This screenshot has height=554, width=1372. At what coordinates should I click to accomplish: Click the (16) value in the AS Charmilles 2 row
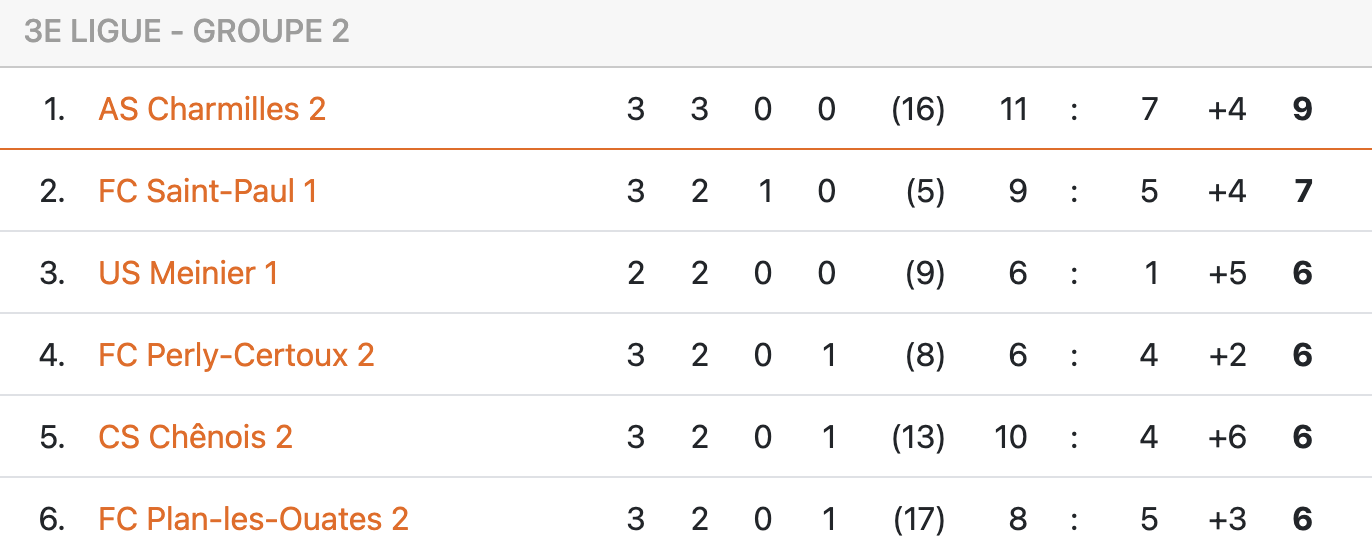click(x=918, y=109)
